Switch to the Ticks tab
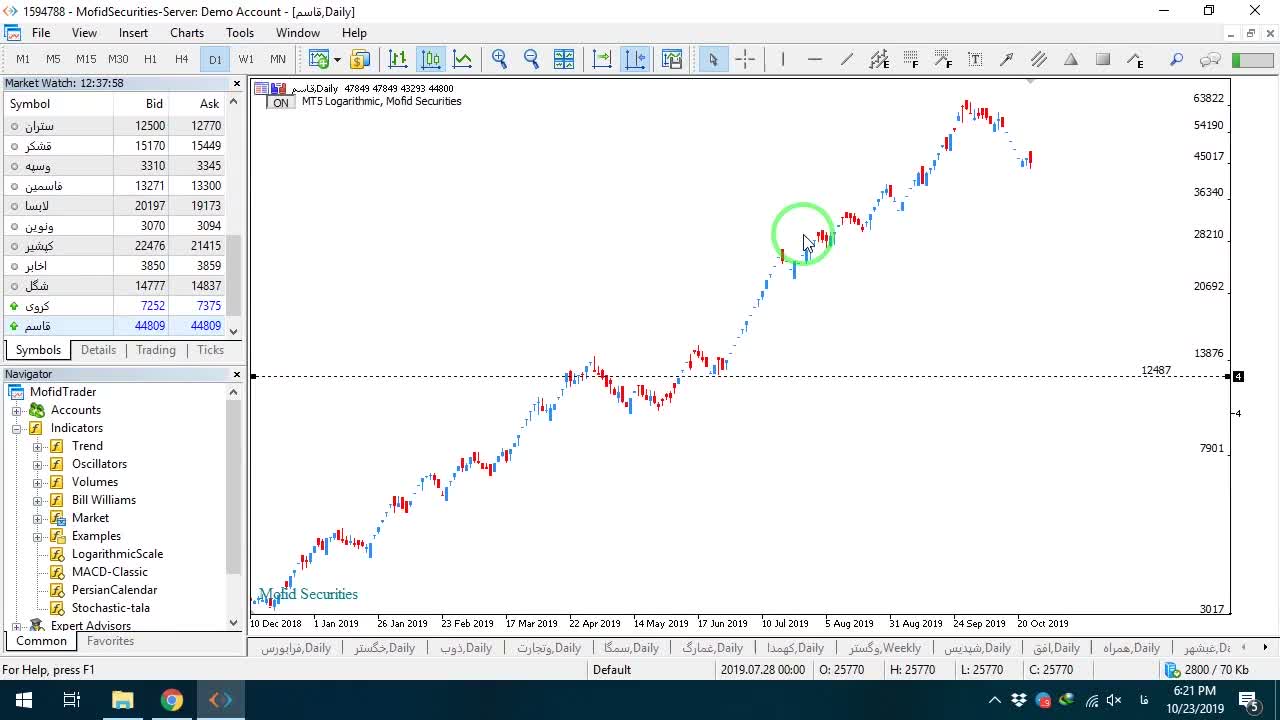This screenshot has height=720, width=1280. pyautogui.click(x=210, y=350)
